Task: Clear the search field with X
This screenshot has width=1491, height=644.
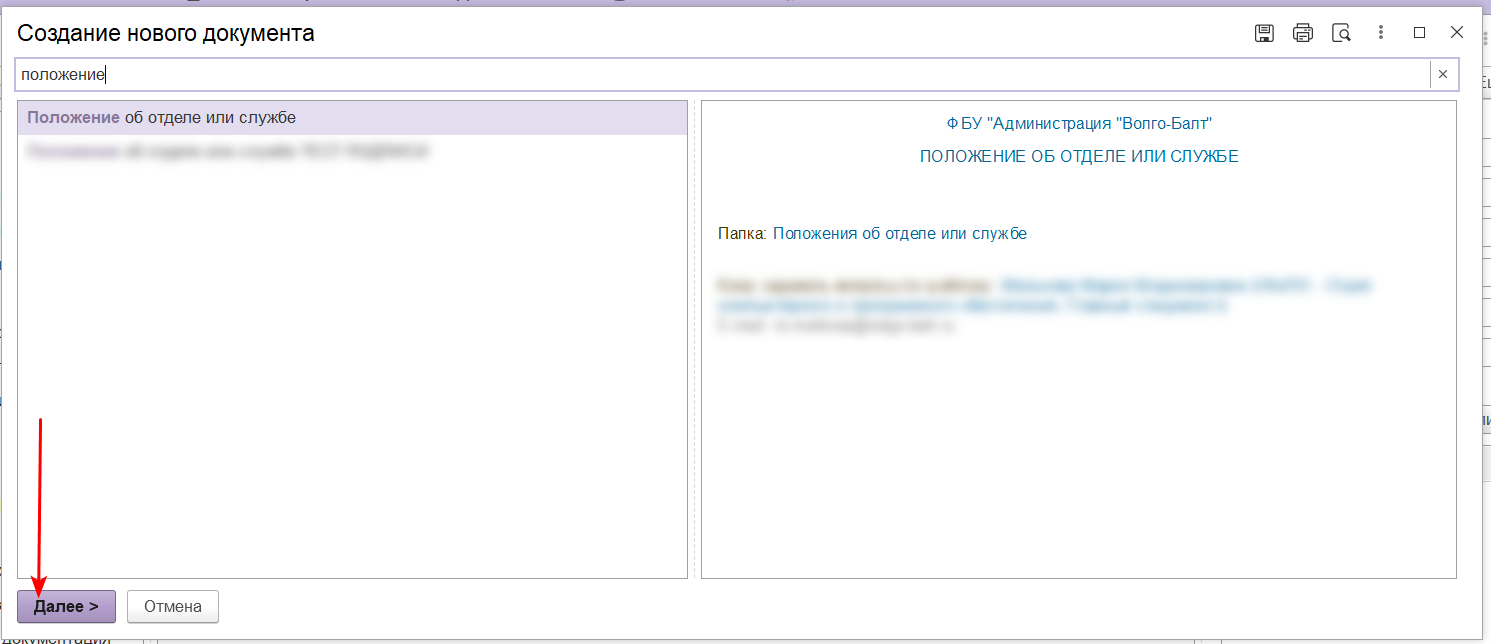Action: (1443, 74)
